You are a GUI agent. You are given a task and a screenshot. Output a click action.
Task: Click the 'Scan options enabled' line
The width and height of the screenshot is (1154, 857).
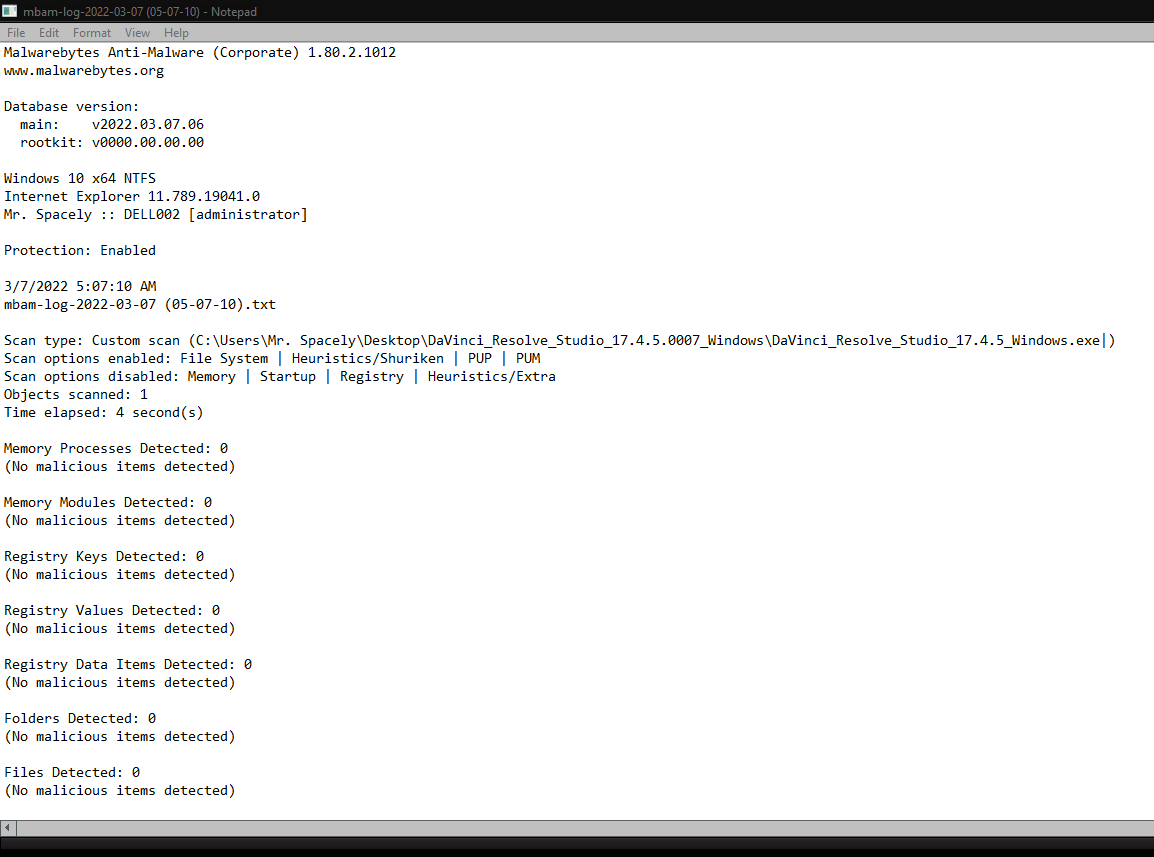click(x=272, y=359)
